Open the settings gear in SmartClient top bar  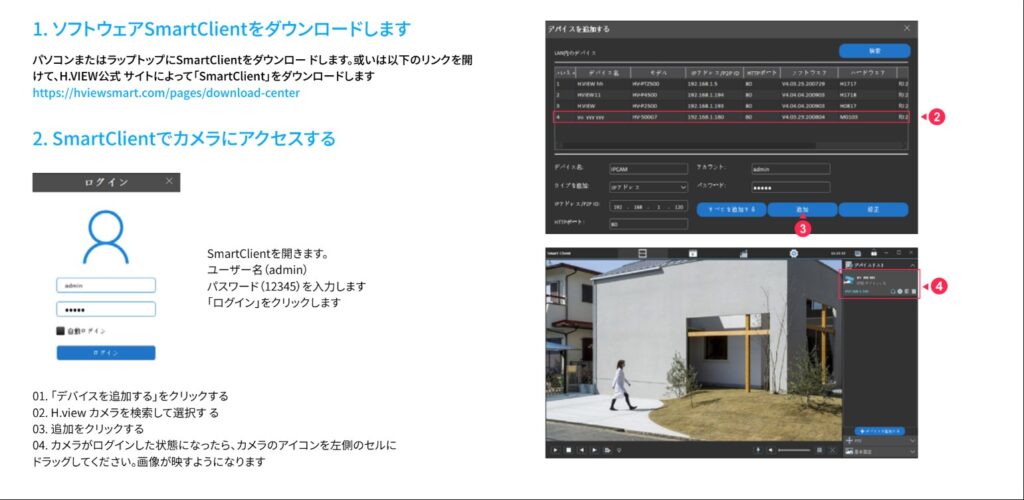[793, 253]
